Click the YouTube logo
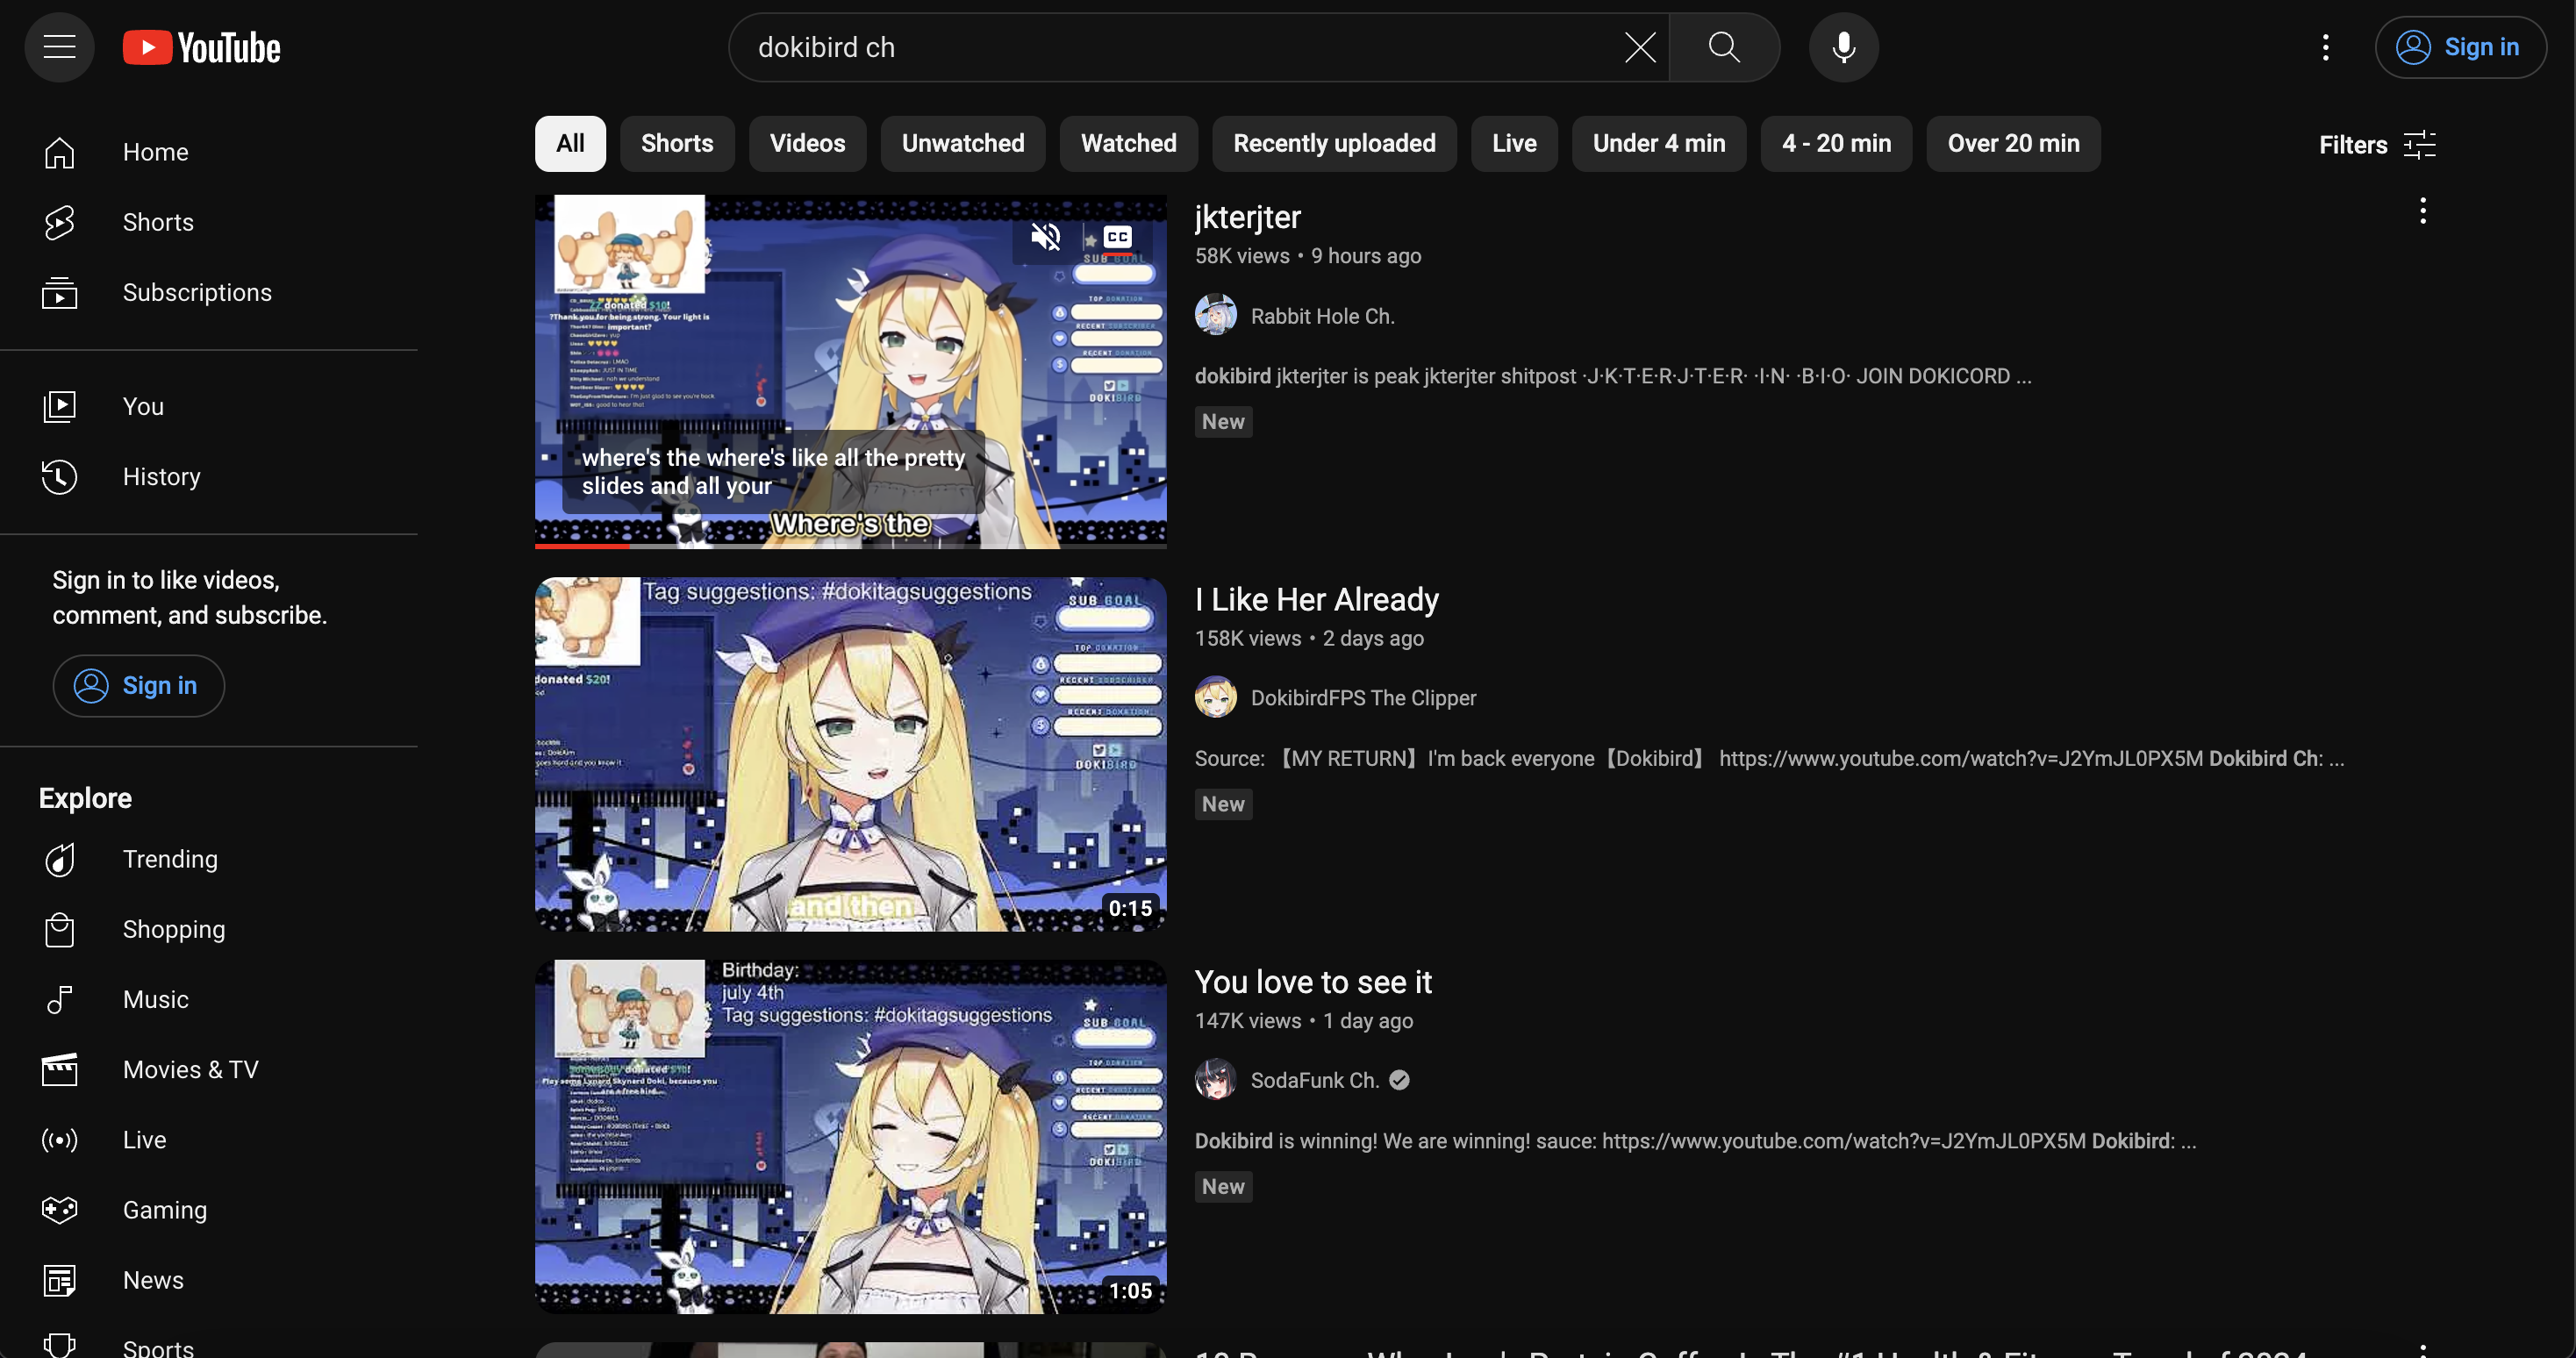Image resolution: width=2576 pixels, height=1358 pixels. pyautogui.click(x=202, y=47)
